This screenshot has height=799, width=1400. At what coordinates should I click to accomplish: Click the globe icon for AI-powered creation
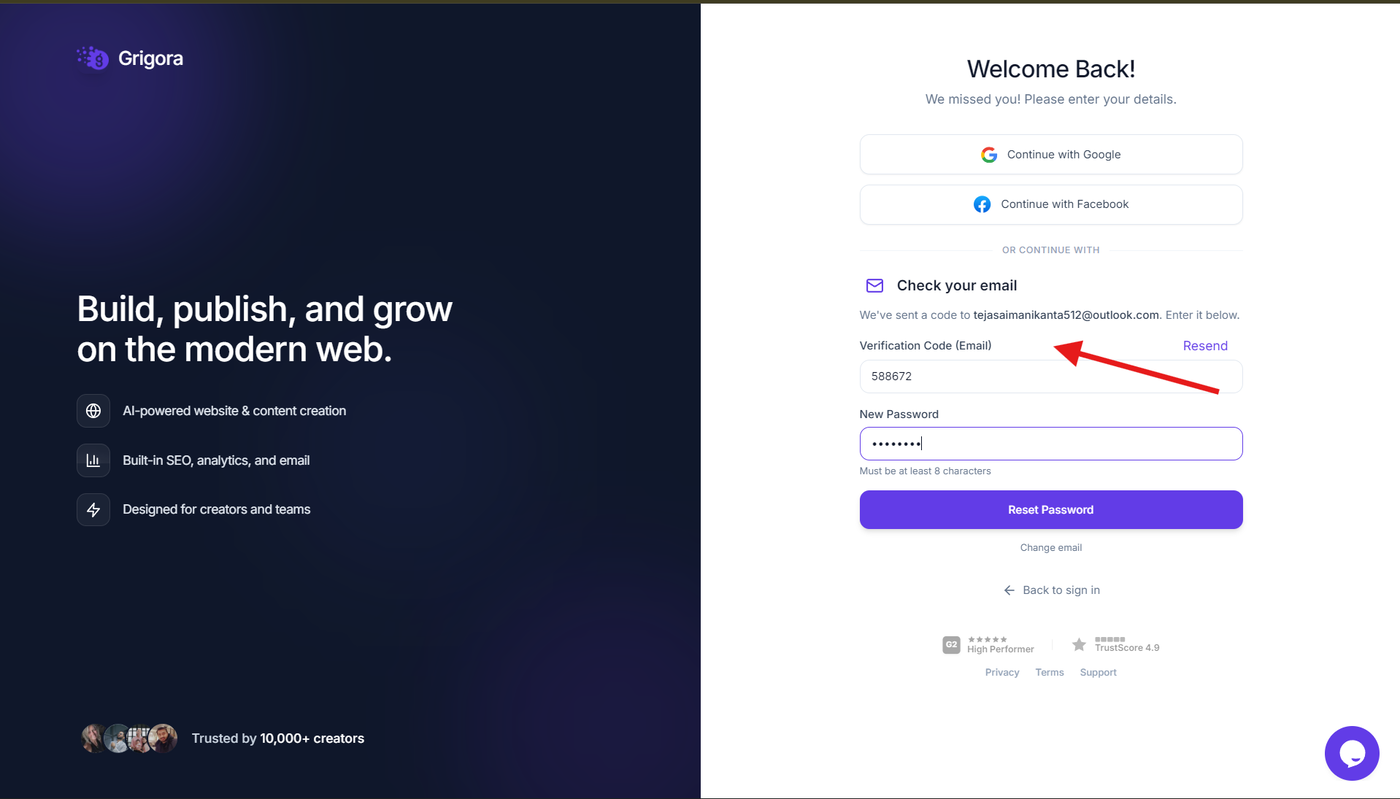(x=93, y=411)
